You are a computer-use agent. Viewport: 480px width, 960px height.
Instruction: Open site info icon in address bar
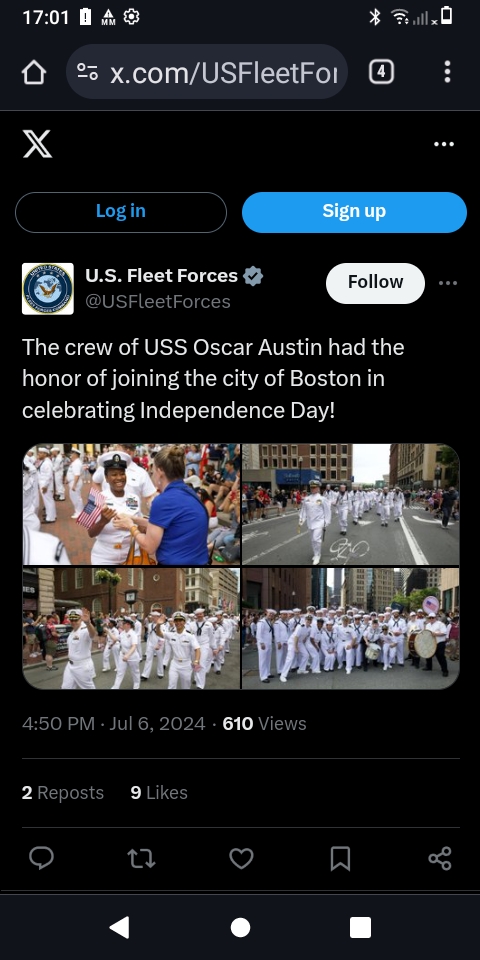(88, 72)
